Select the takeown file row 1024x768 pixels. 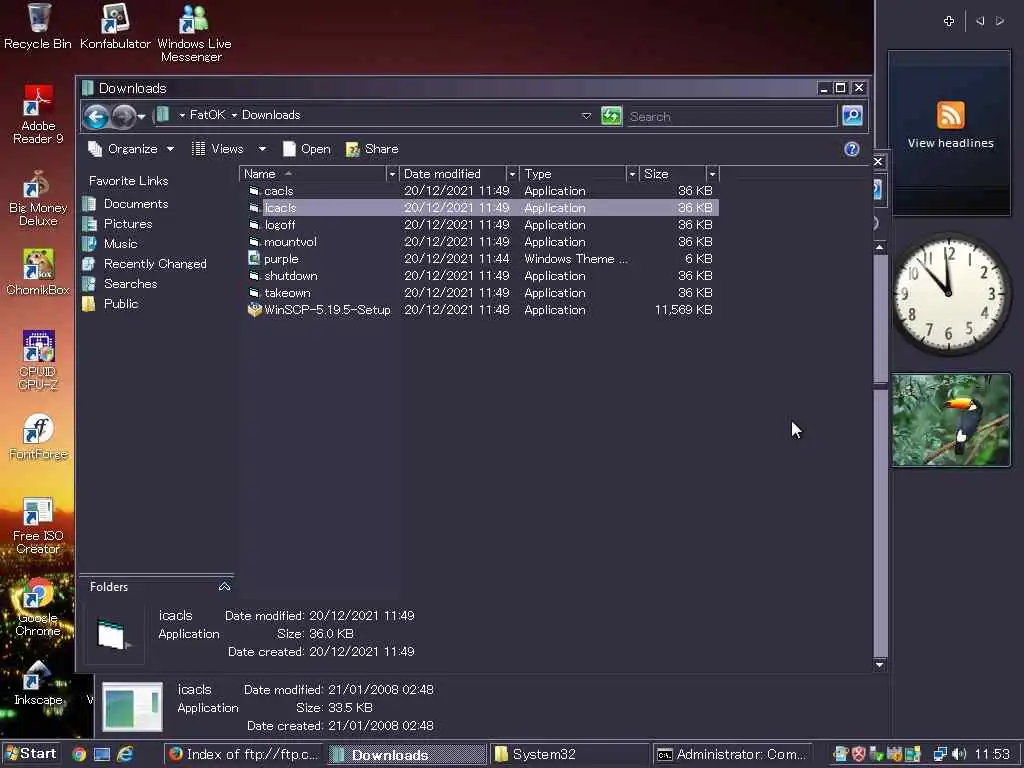coord(480,293)
